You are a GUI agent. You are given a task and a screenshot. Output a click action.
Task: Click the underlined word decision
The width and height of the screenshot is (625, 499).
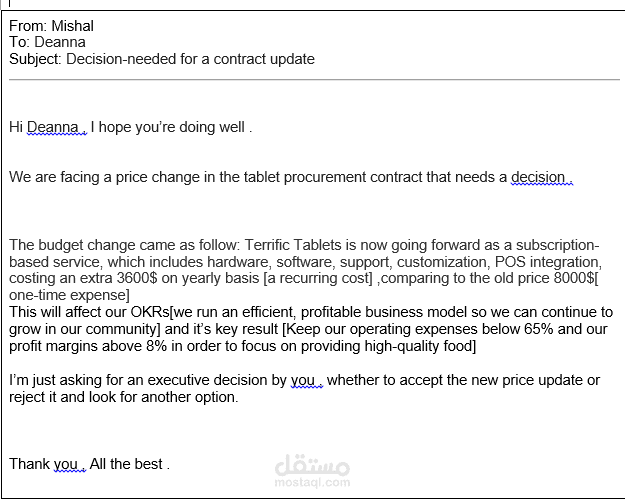click(538, 177)
